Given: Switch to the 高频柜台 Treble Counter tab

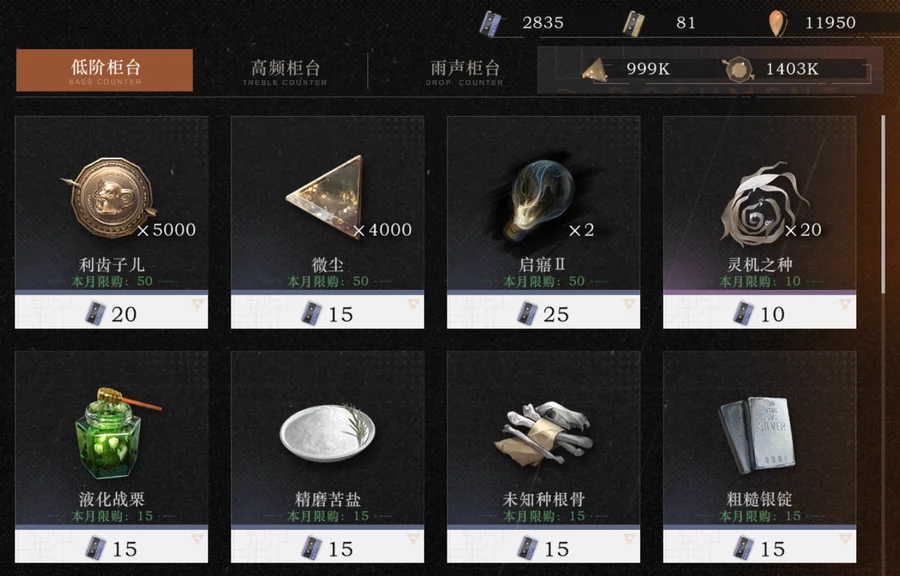Looking at the screenshot, I should pyautogui.click(x=285, y=71).
